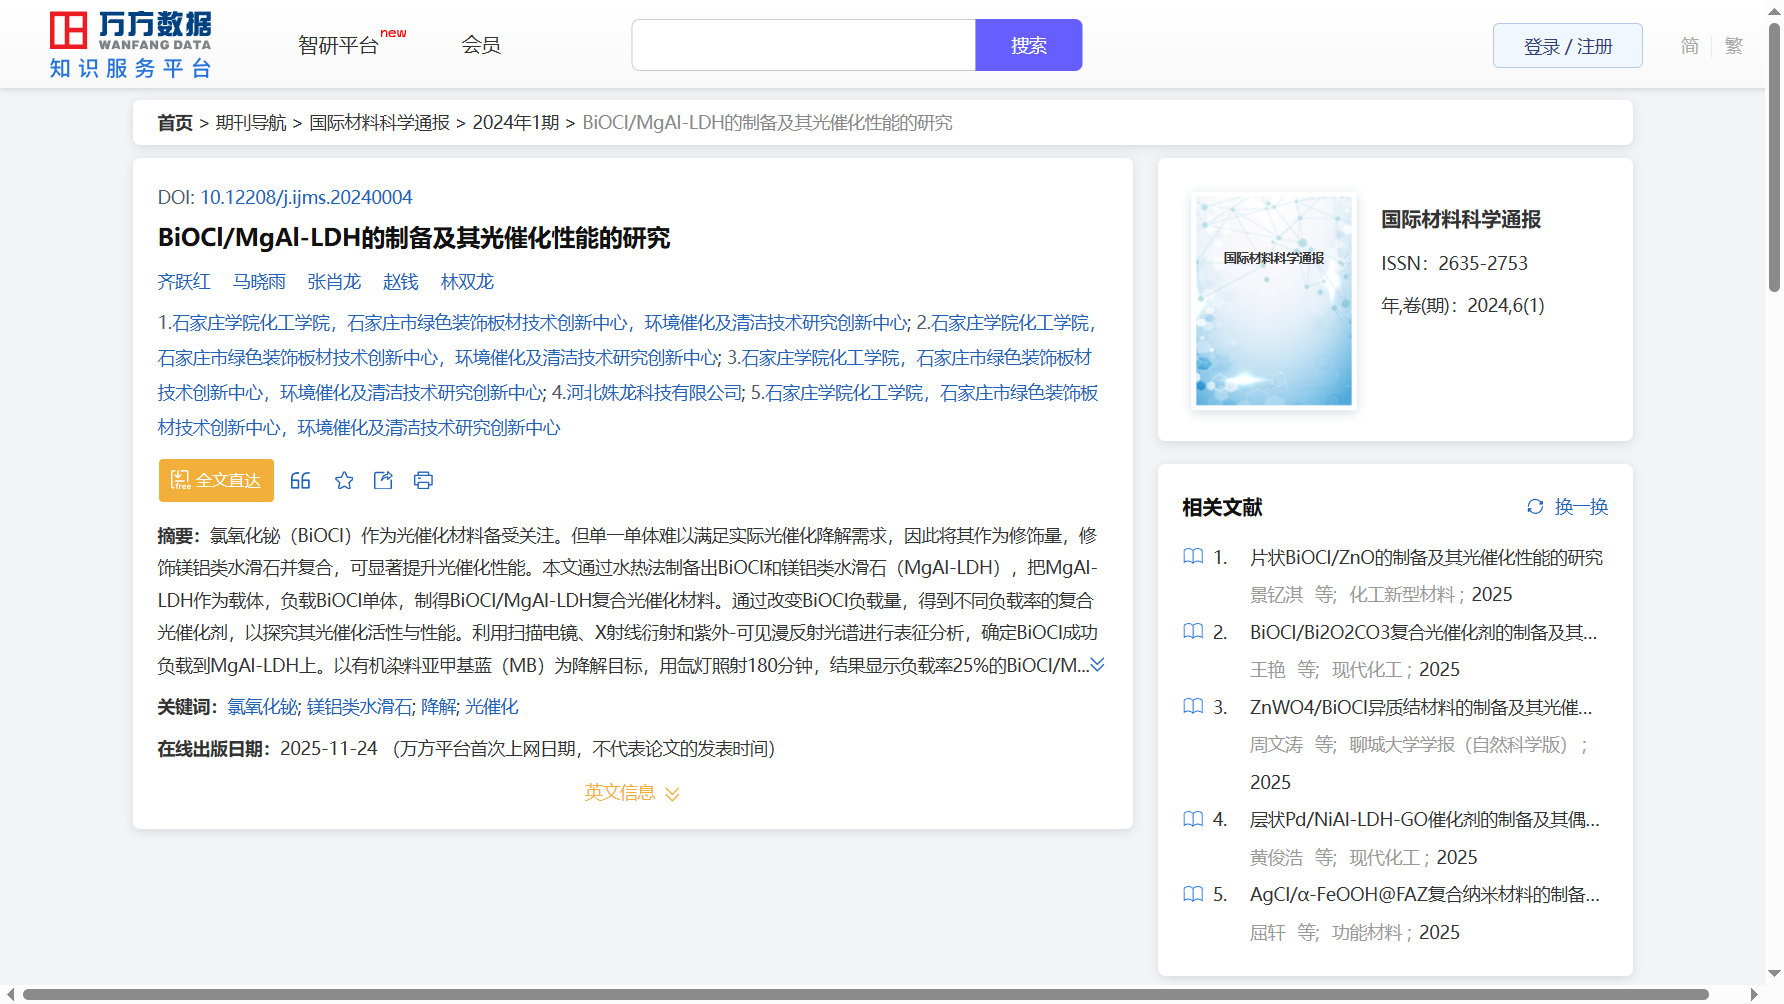Switch to traditional Chinese with 繁
1784x1004 pixels.
pos(1733,46)
